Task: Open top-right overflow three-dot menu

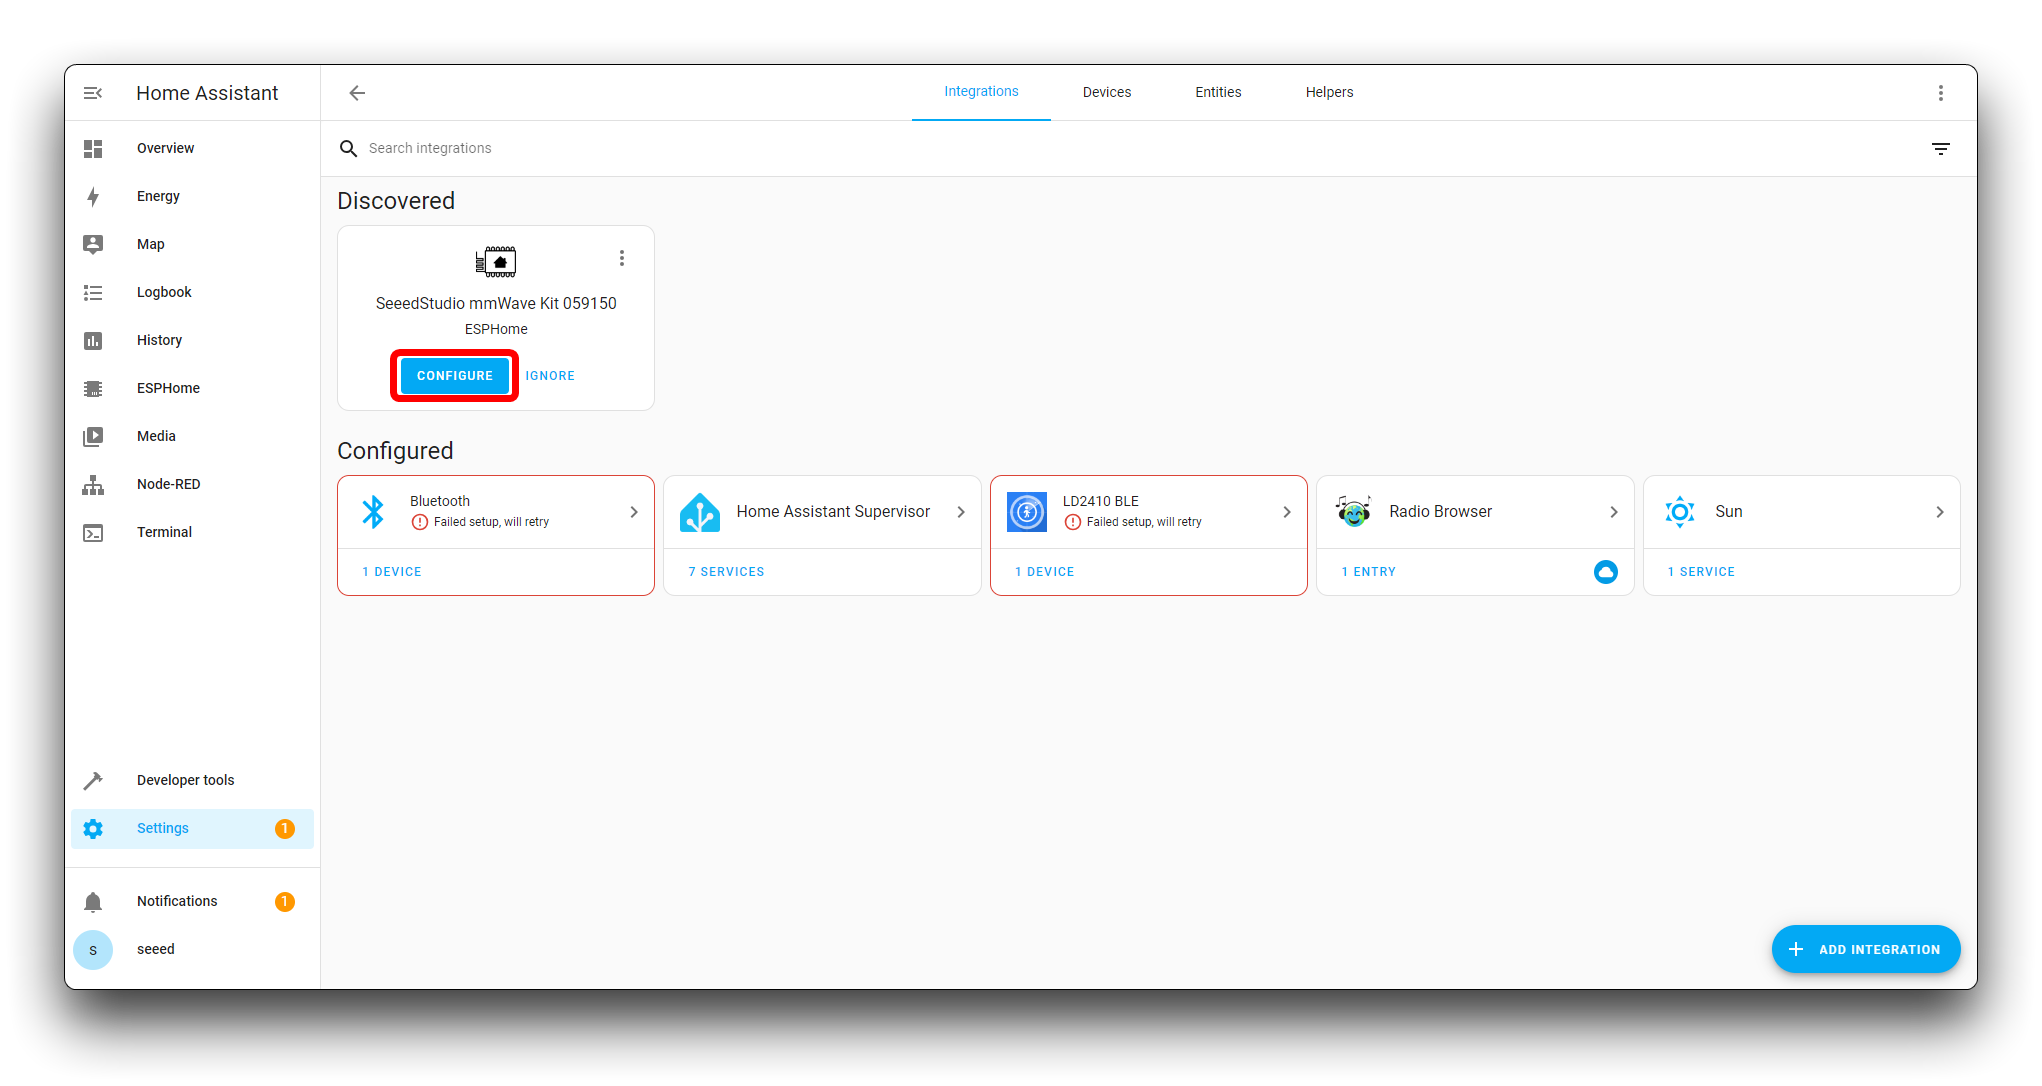Action: coord(1940,93)
